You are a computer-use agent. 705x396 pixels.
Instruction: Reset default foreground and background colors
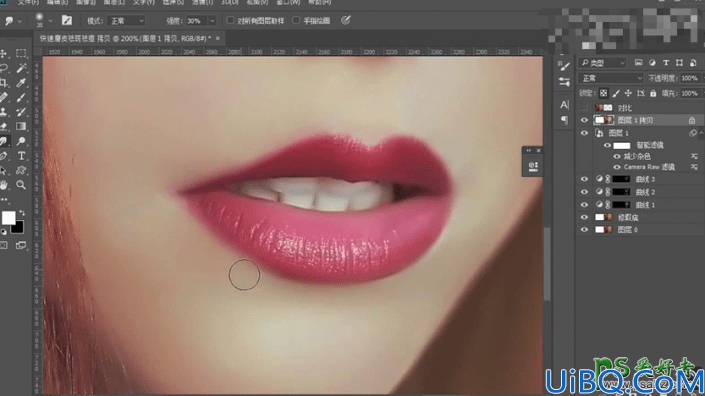tap(4, 232)
